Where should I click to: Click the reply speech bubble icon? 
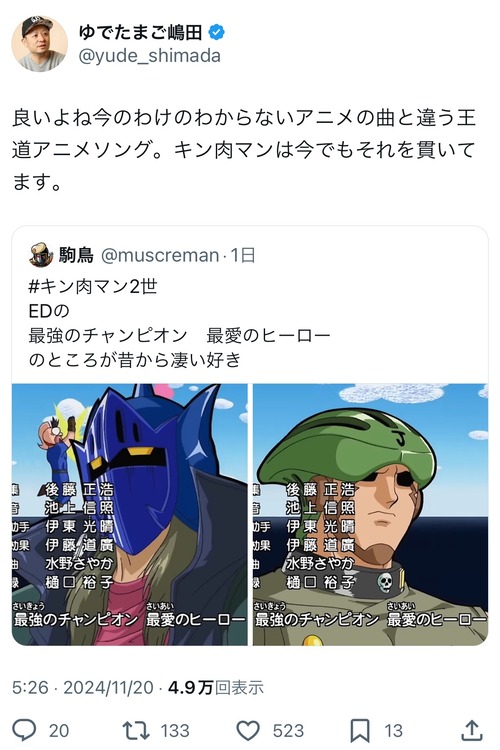click(24, 730)
